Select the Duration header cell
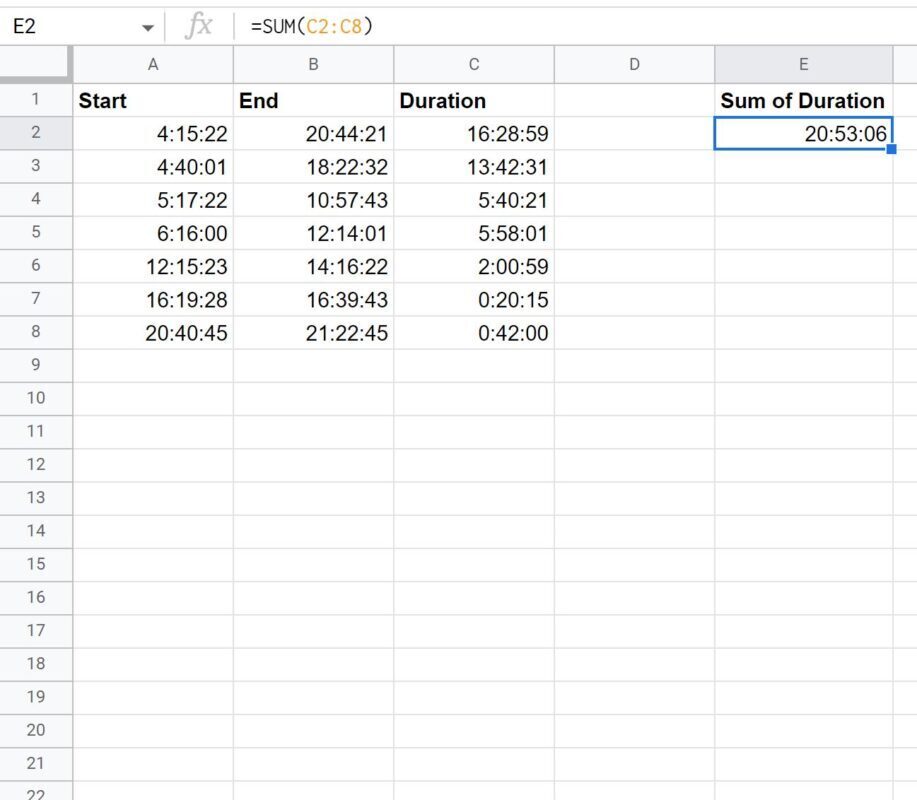 click(474, 100)
